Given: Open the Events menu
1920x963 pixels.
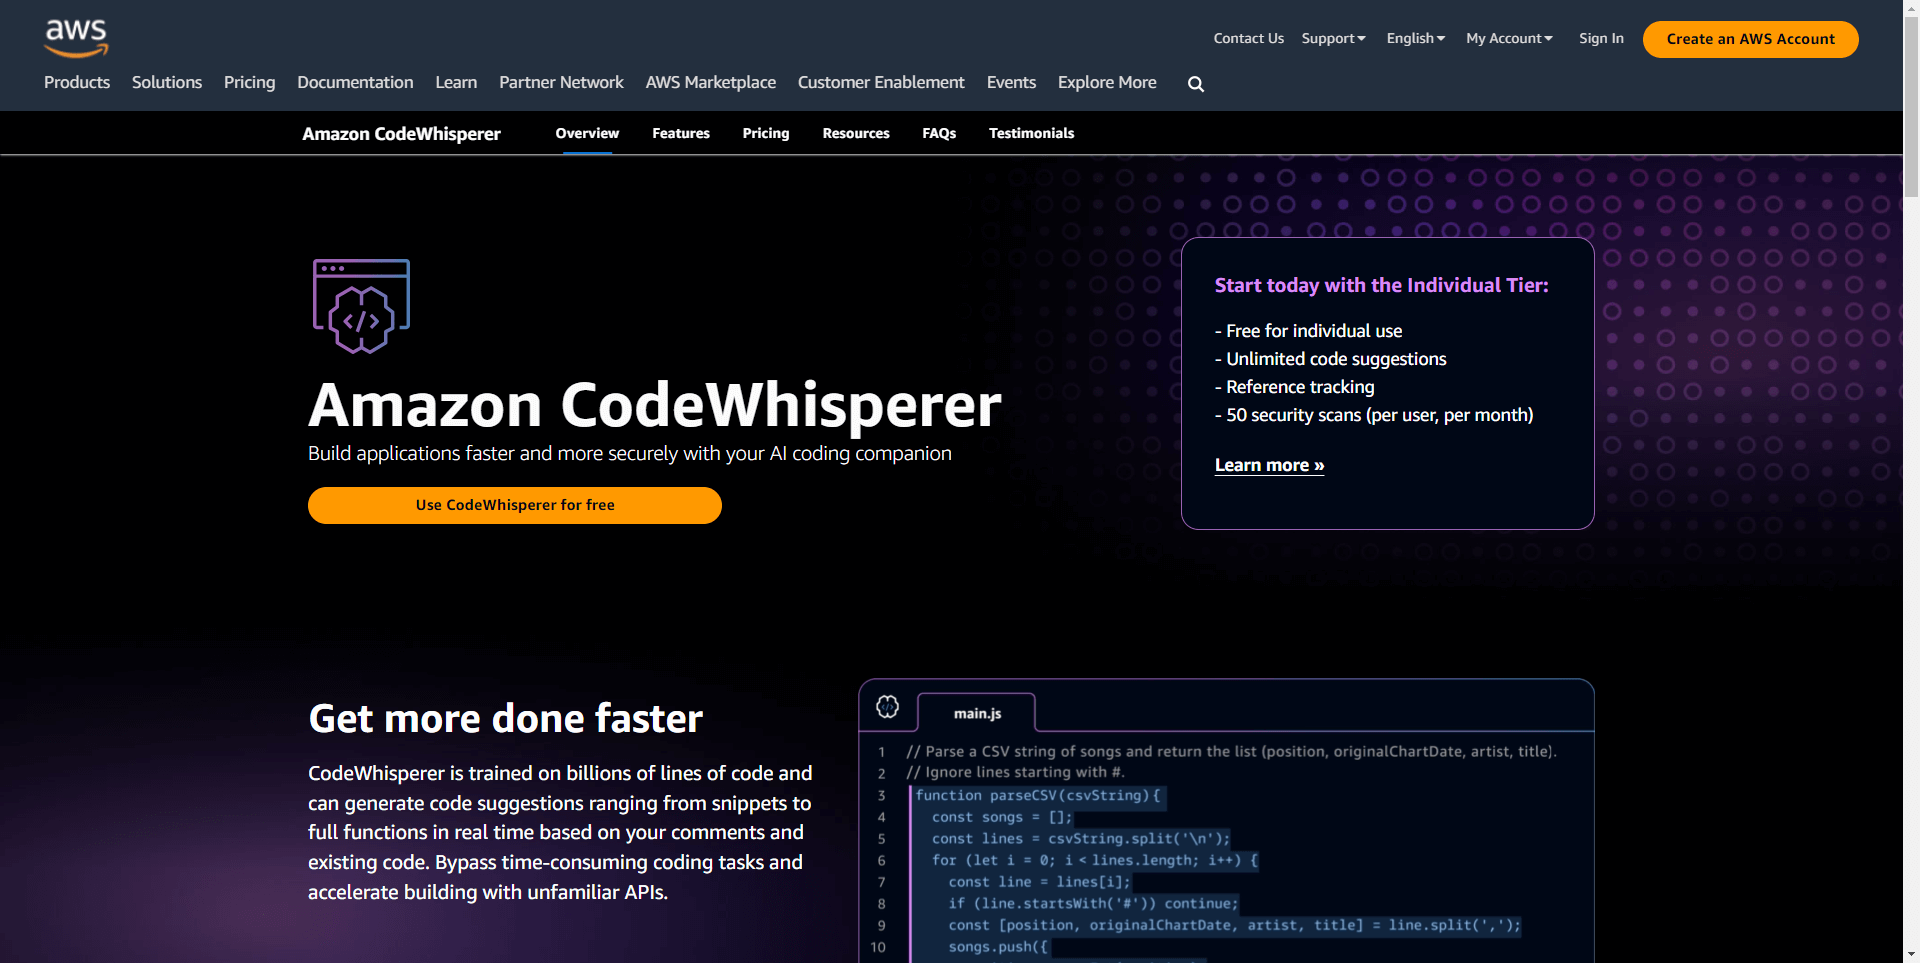Looking at the screenshot, I should tap(1011, 82).
